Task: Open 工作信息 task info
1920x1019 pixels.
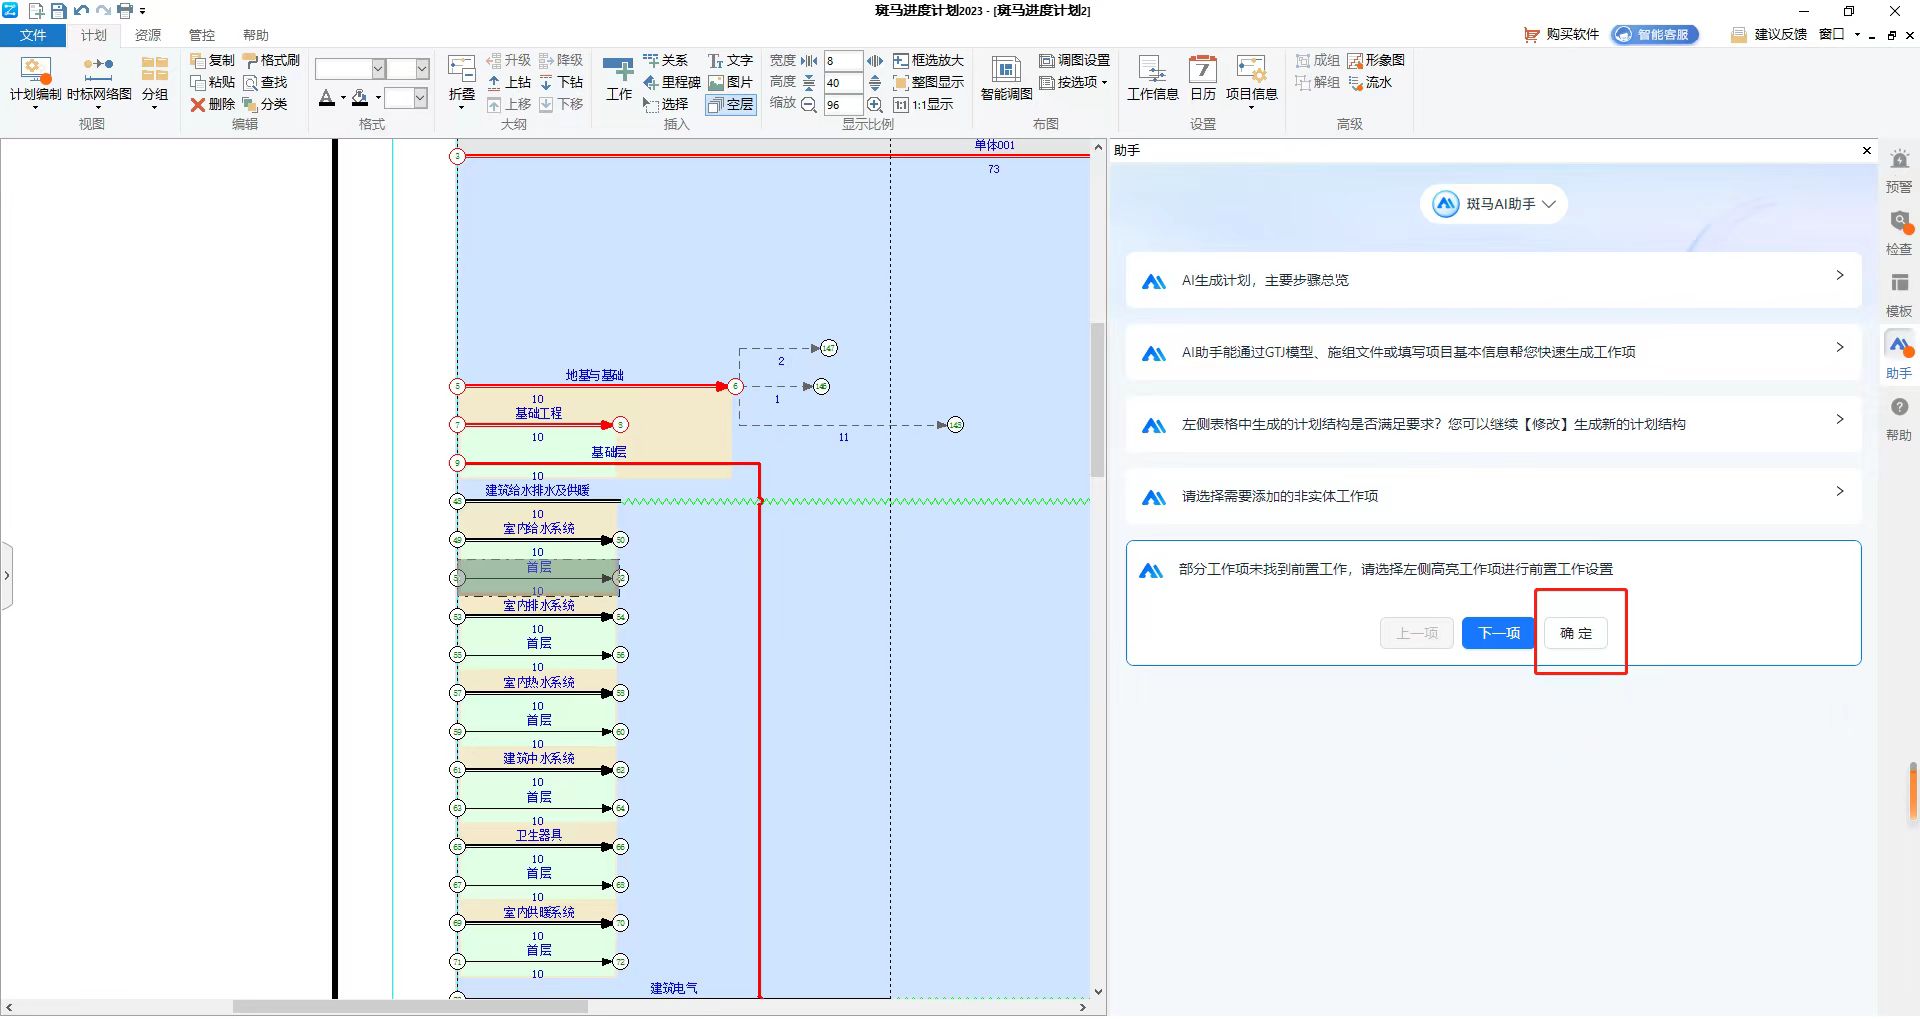Action: (x=1153, y=80)
